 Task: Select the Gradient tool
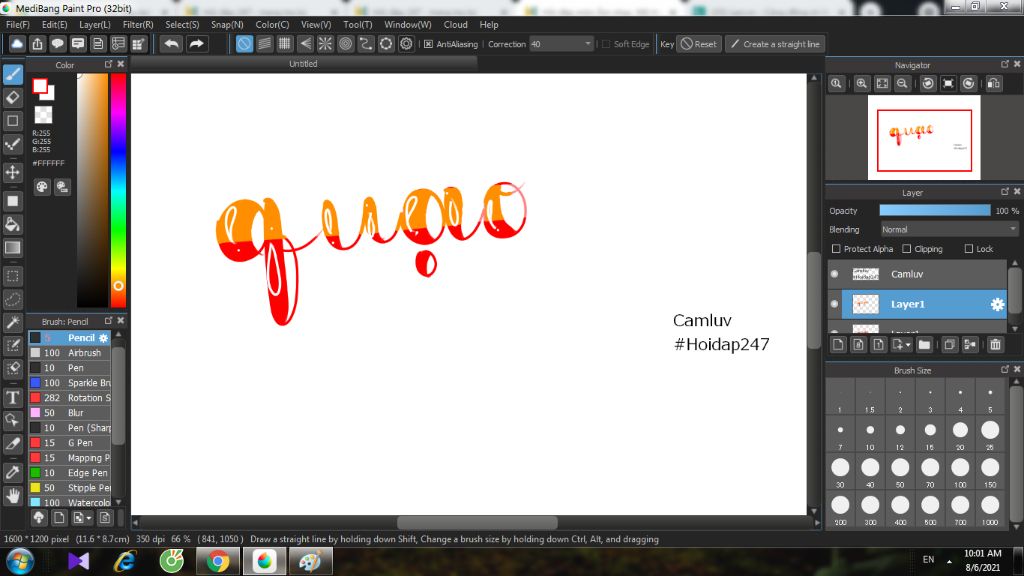pos(12,248)
